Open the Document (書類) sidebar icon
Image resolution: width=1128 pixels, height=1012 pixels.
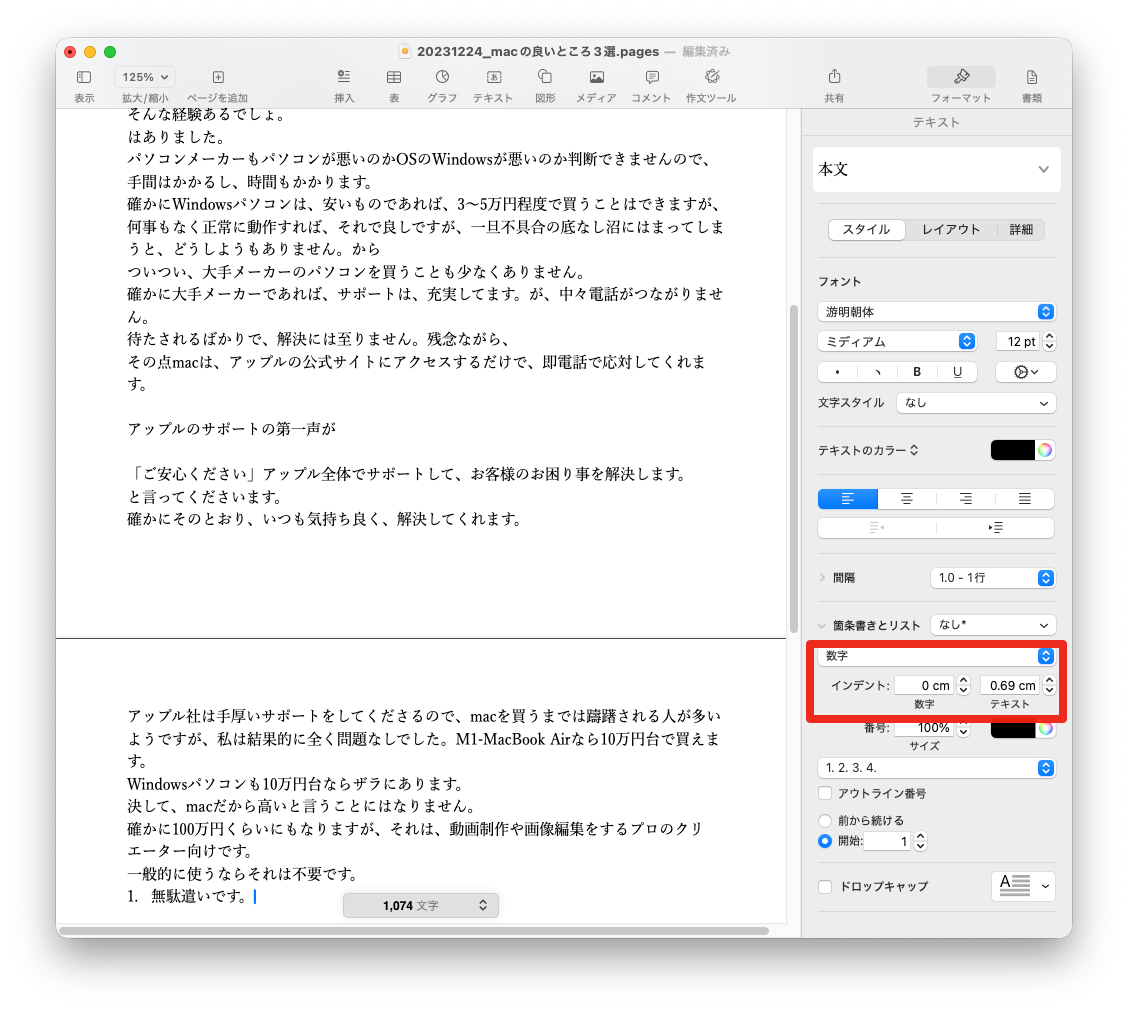(1031, 77)
